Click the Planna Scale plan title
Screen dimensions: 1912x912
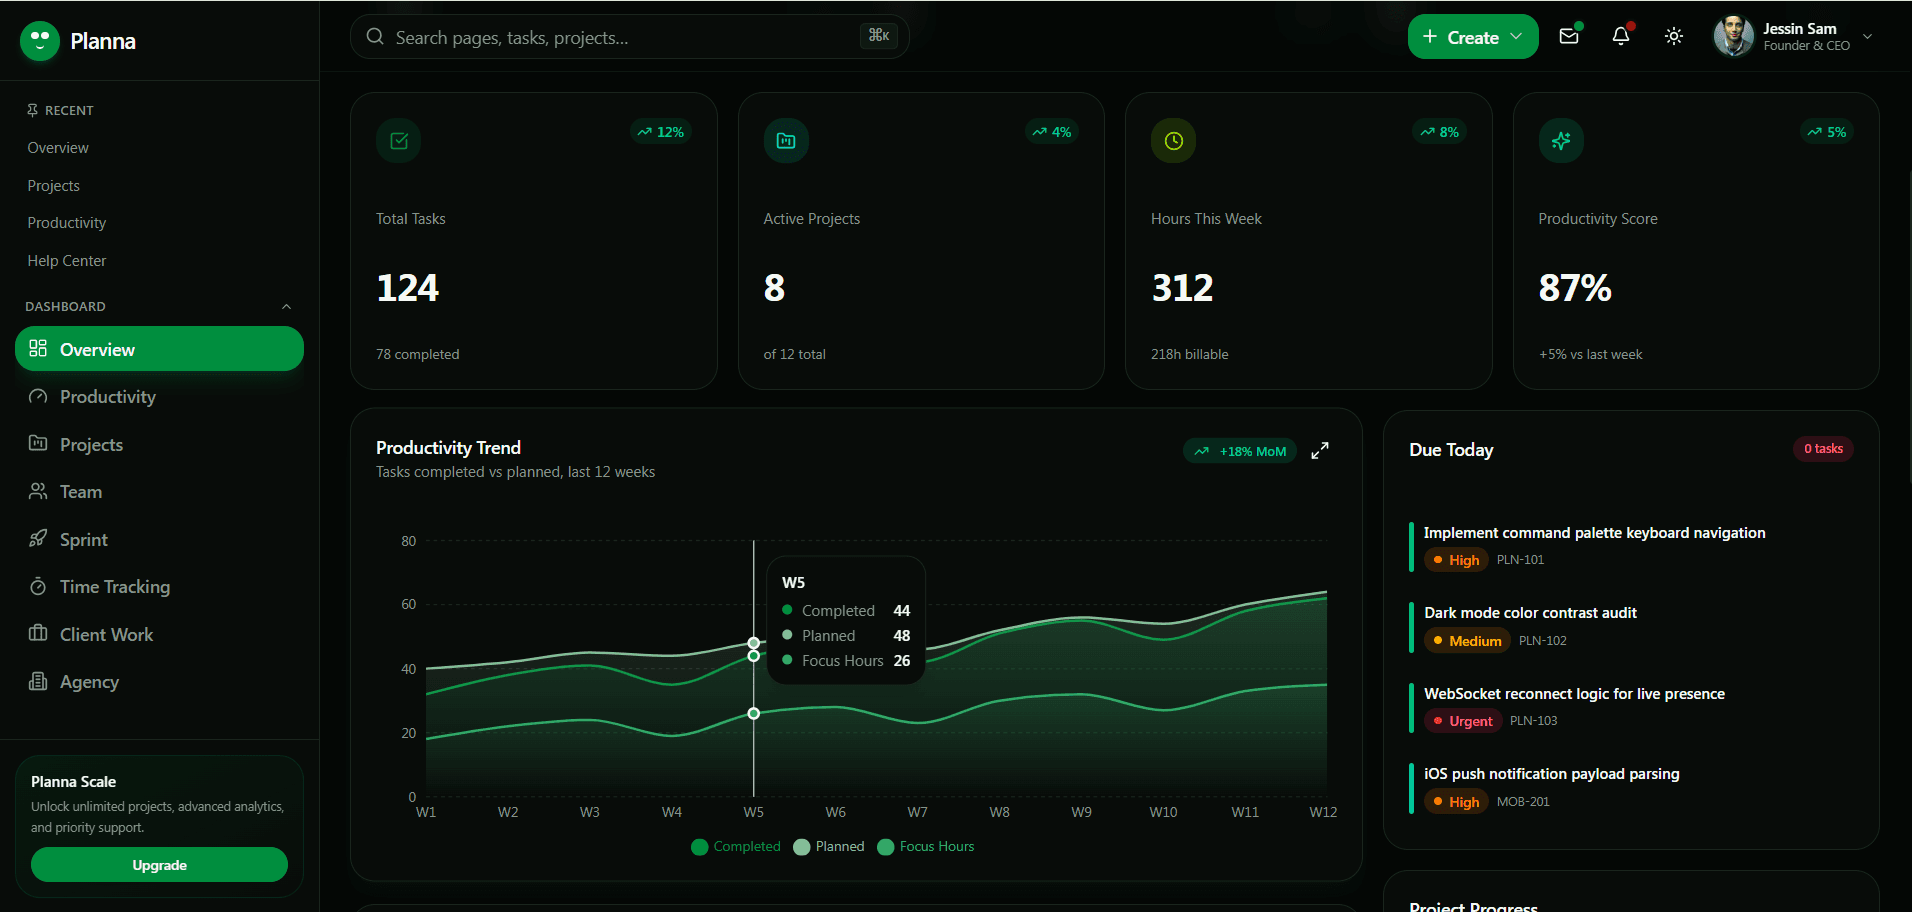pyautogui.click(x=73, y=782)
